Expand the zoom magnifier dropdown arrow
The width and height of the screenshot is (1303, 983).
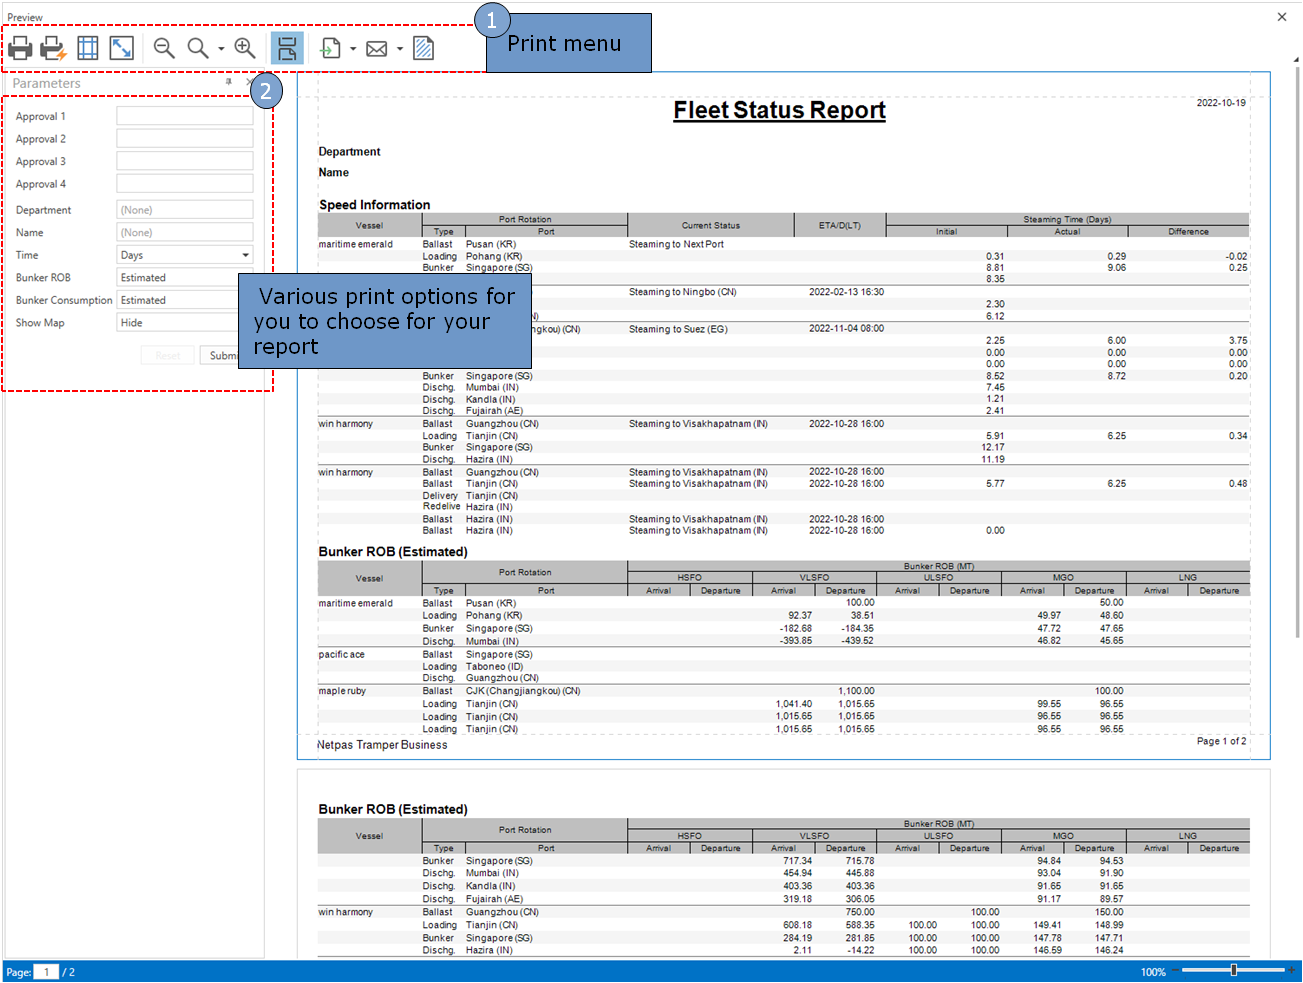tap(221, 49)
